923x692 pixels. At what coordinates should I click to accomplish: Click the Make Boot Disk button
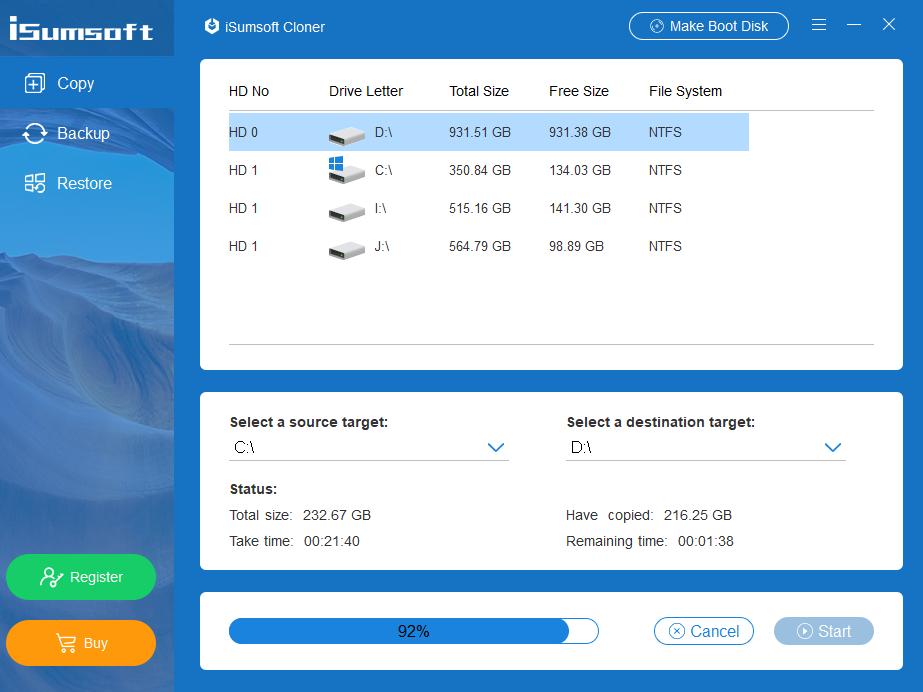click(x=709, y=26)
